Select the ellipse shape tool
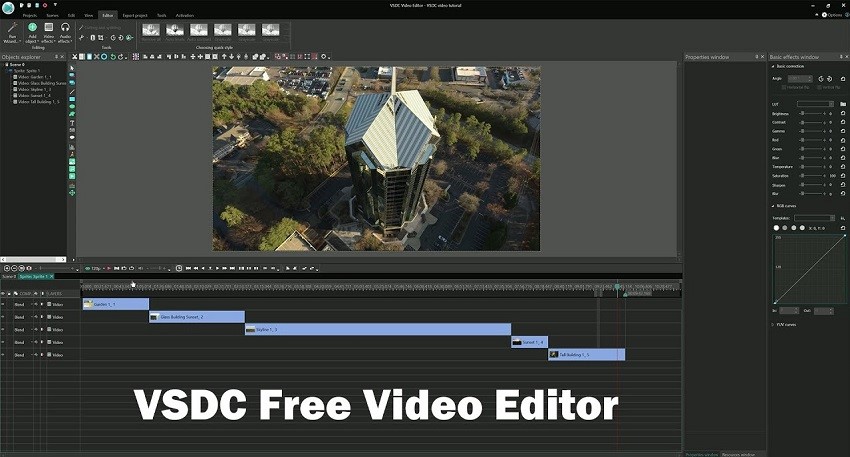 (x=72, y=107)
